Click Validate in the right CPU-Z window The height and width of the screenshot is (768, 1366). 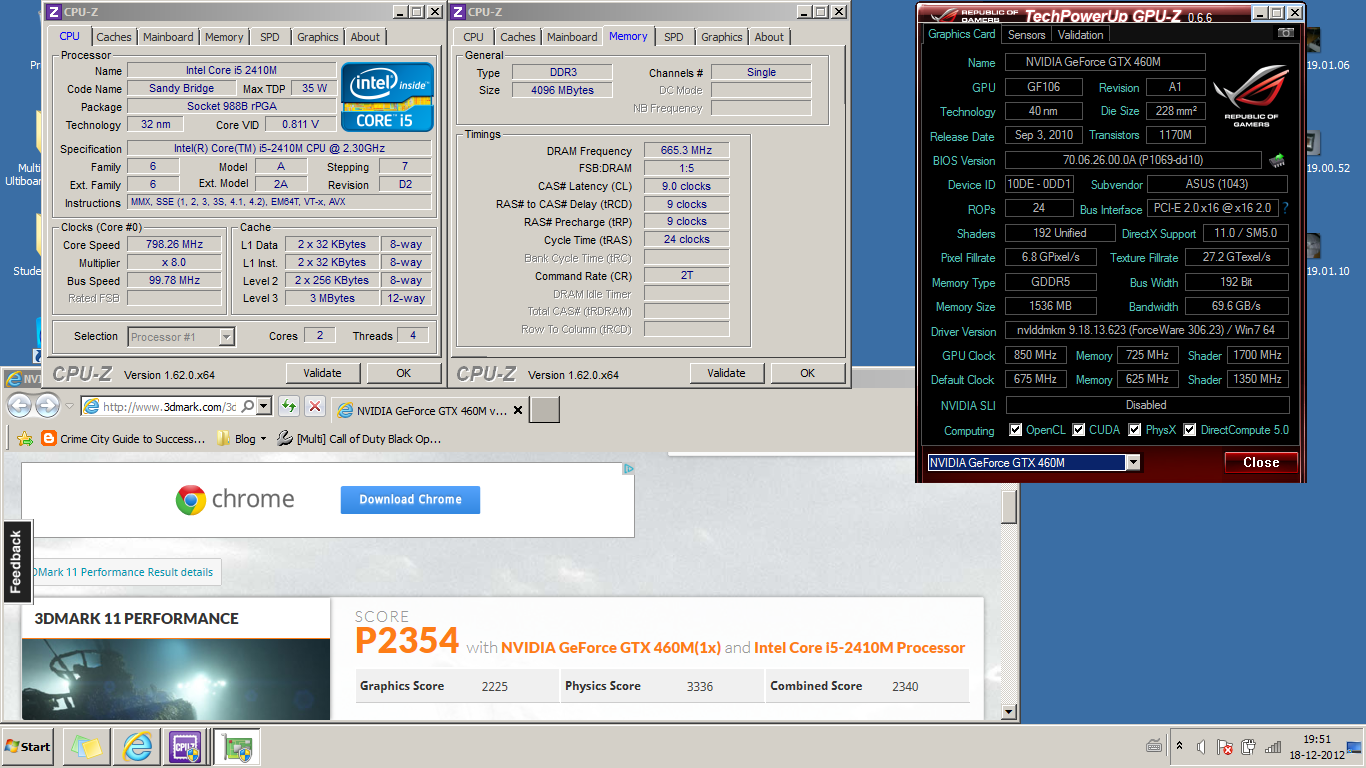[726, 373]
